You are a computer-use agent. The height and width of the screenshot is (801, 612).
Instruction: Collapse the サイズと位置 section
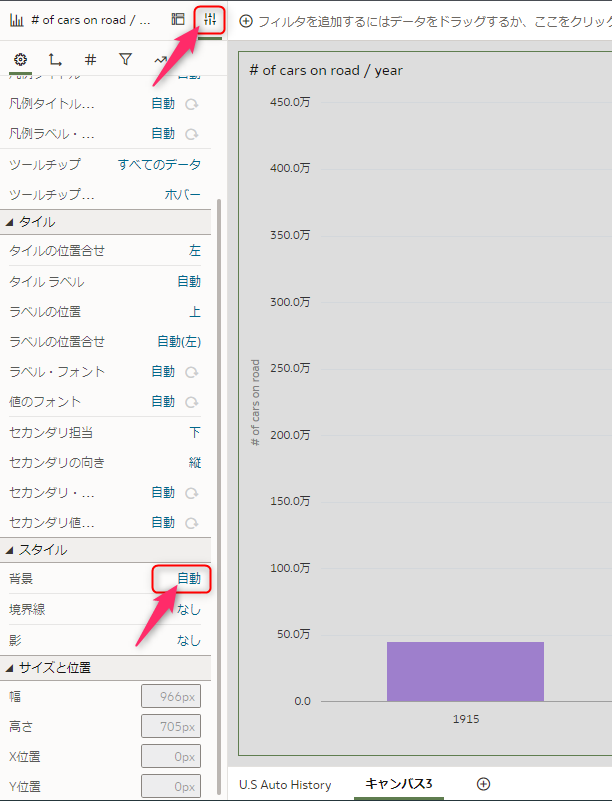click(x=9, y=668)
